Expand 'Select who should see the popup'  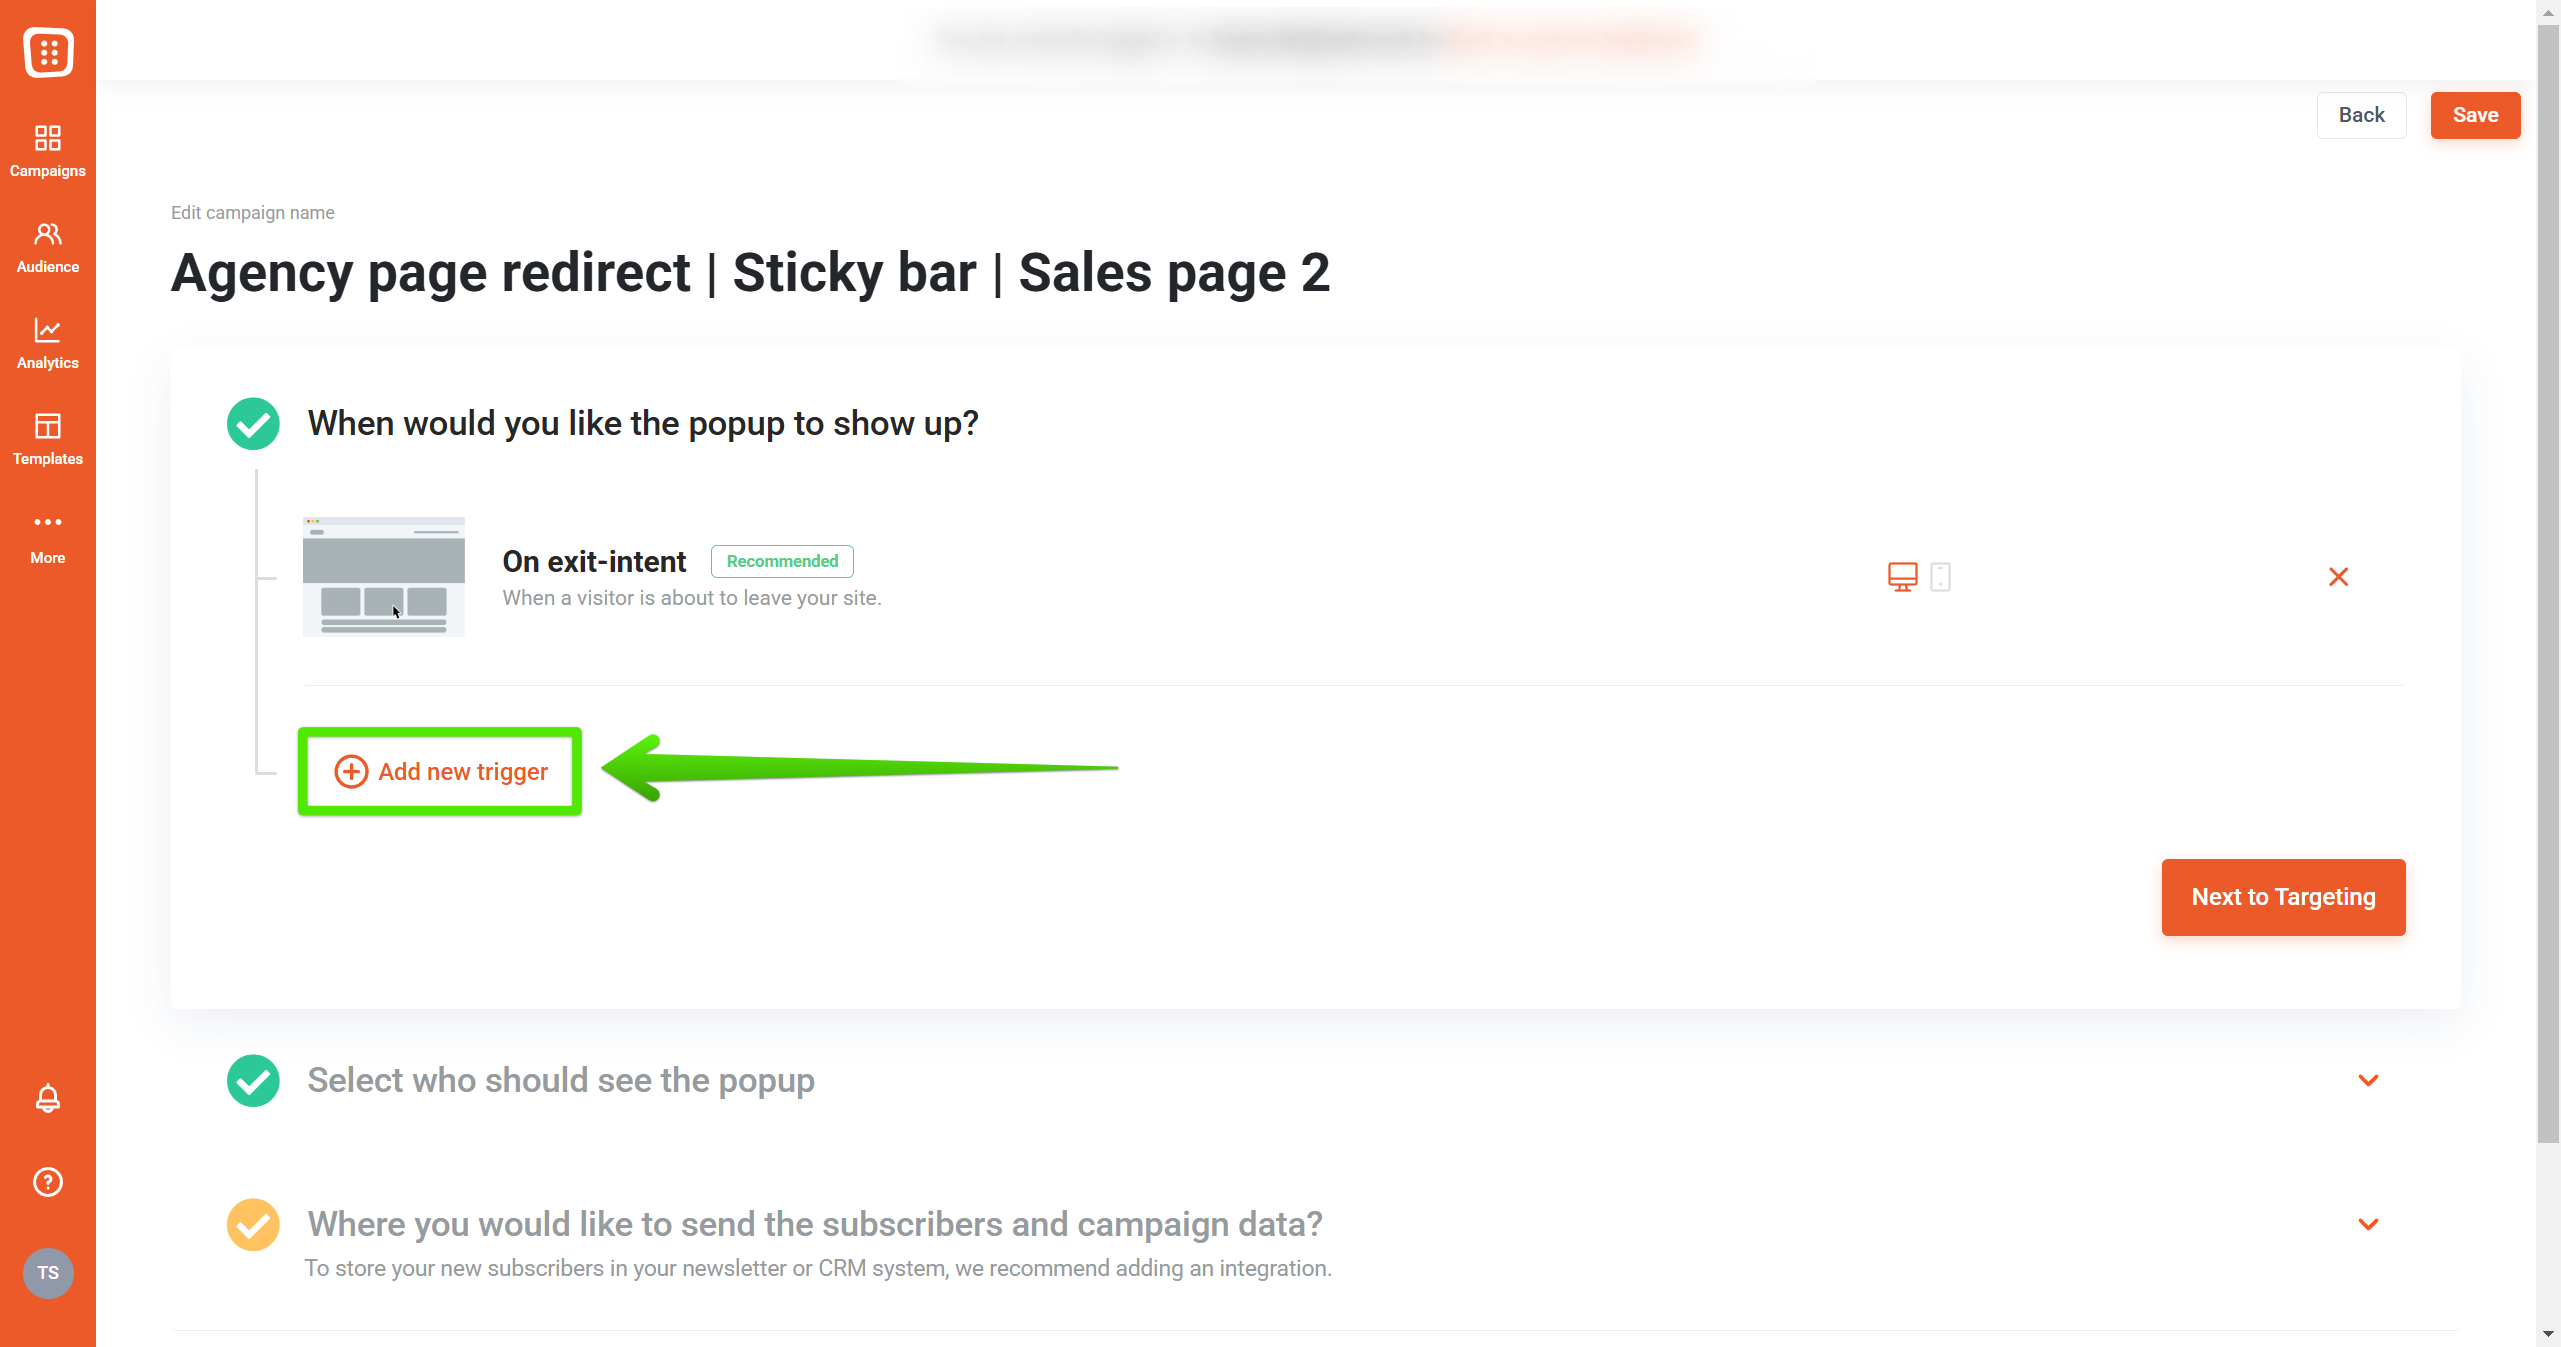coord(2368,1080)
